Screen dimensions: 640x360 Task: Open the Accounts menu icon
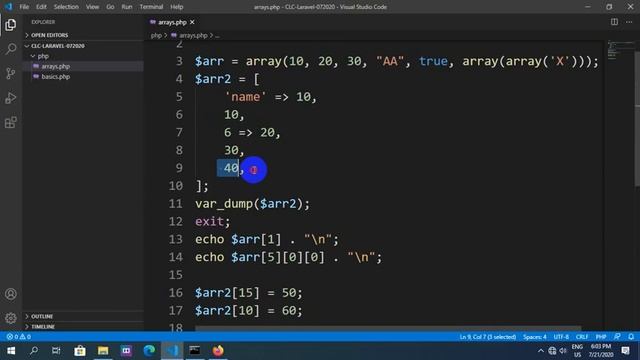tap(11, 294)
